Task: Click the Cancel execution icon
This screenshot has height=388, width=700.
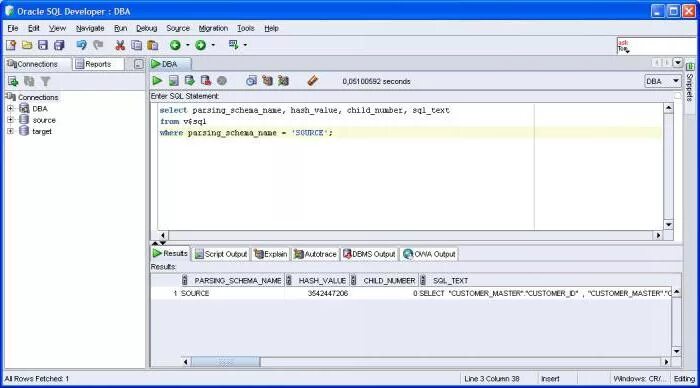Action: [222, 81]
